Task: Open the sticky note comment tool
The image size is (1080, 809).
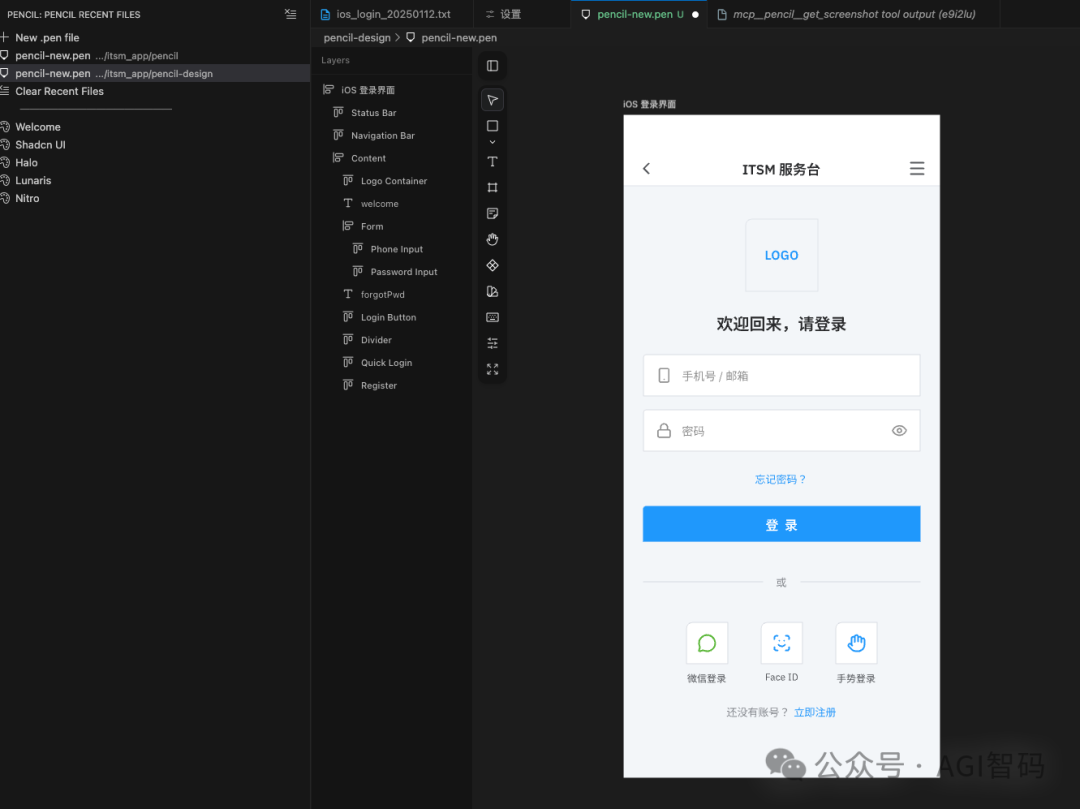Action: [492, 213]
